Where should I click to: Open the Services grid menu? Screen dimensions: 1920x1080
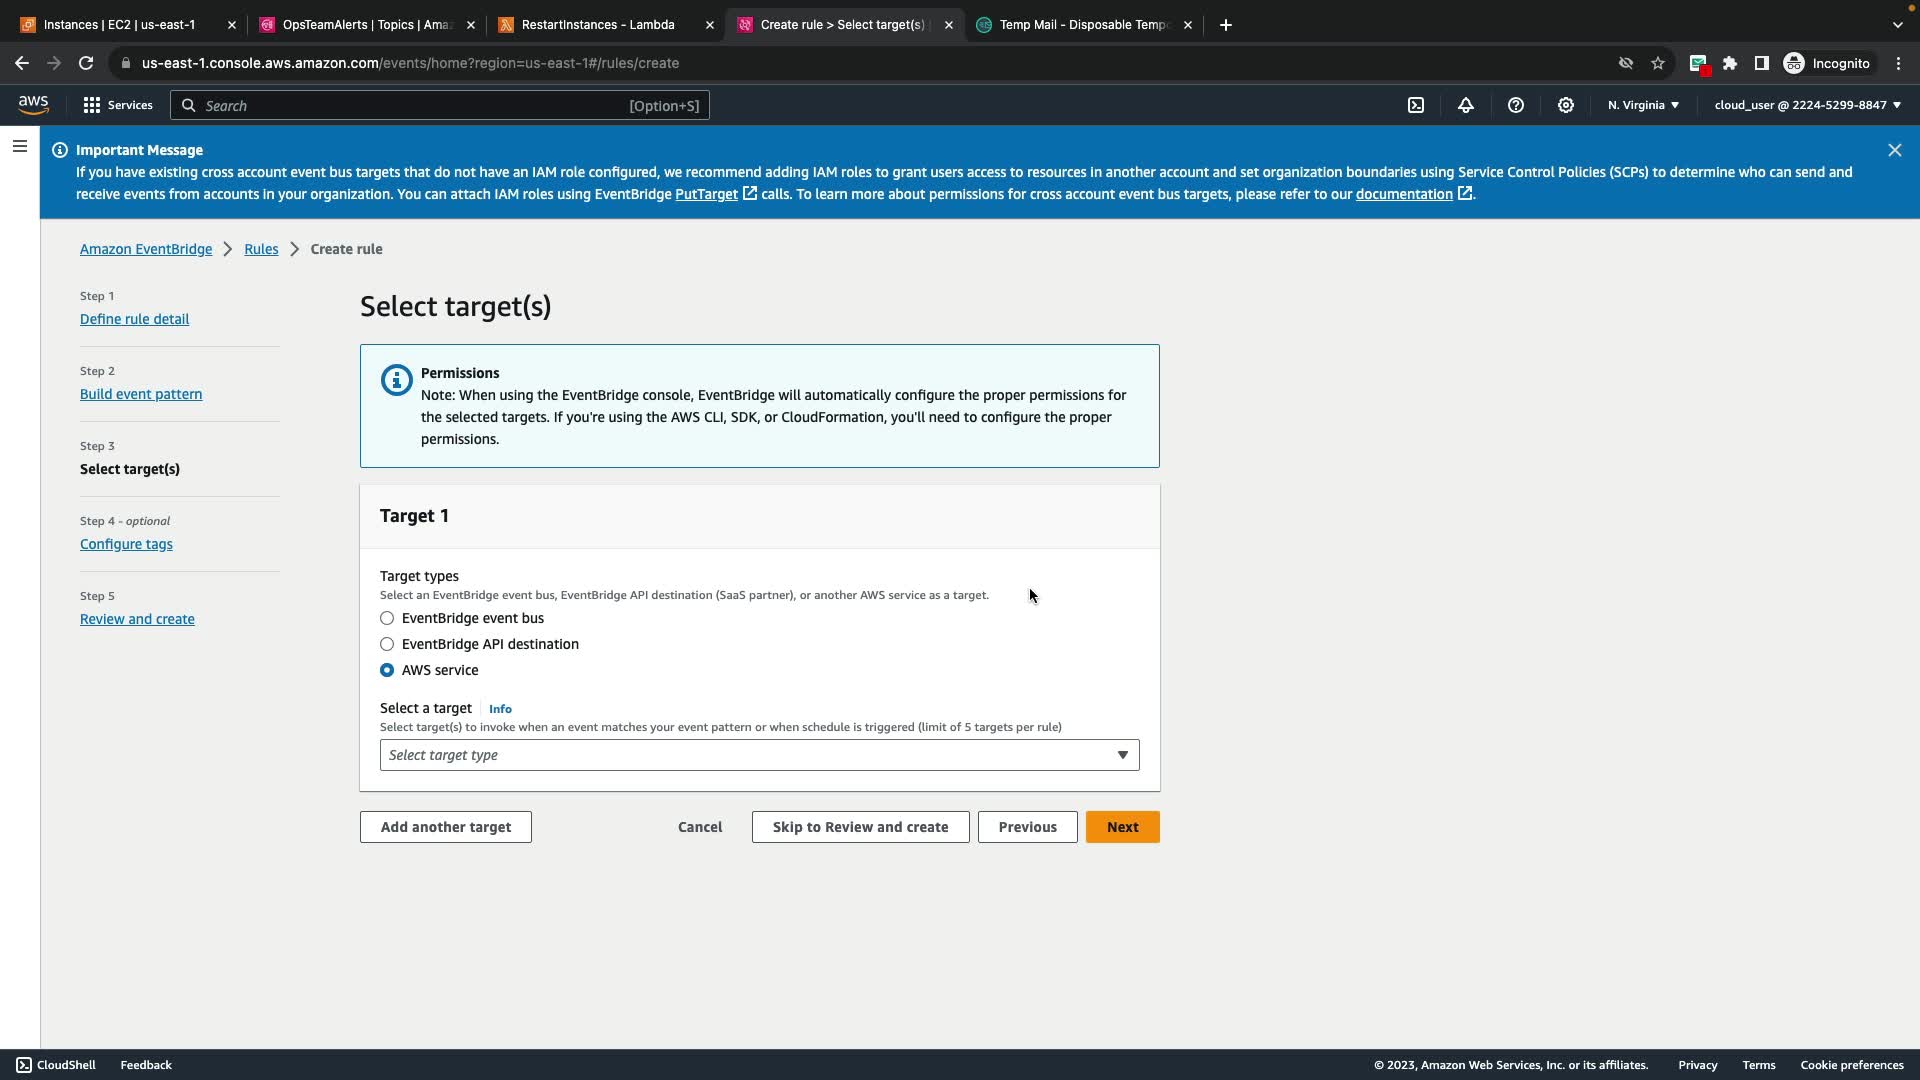click(x=118, y=105)
